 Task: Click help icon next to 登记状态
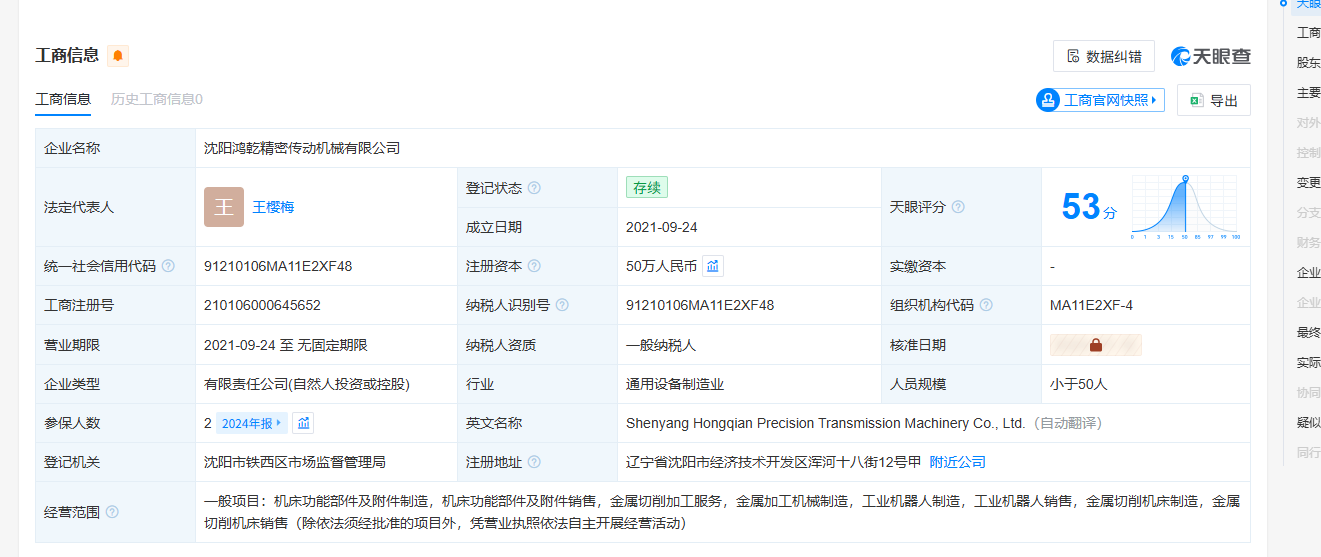coord(534,188)
